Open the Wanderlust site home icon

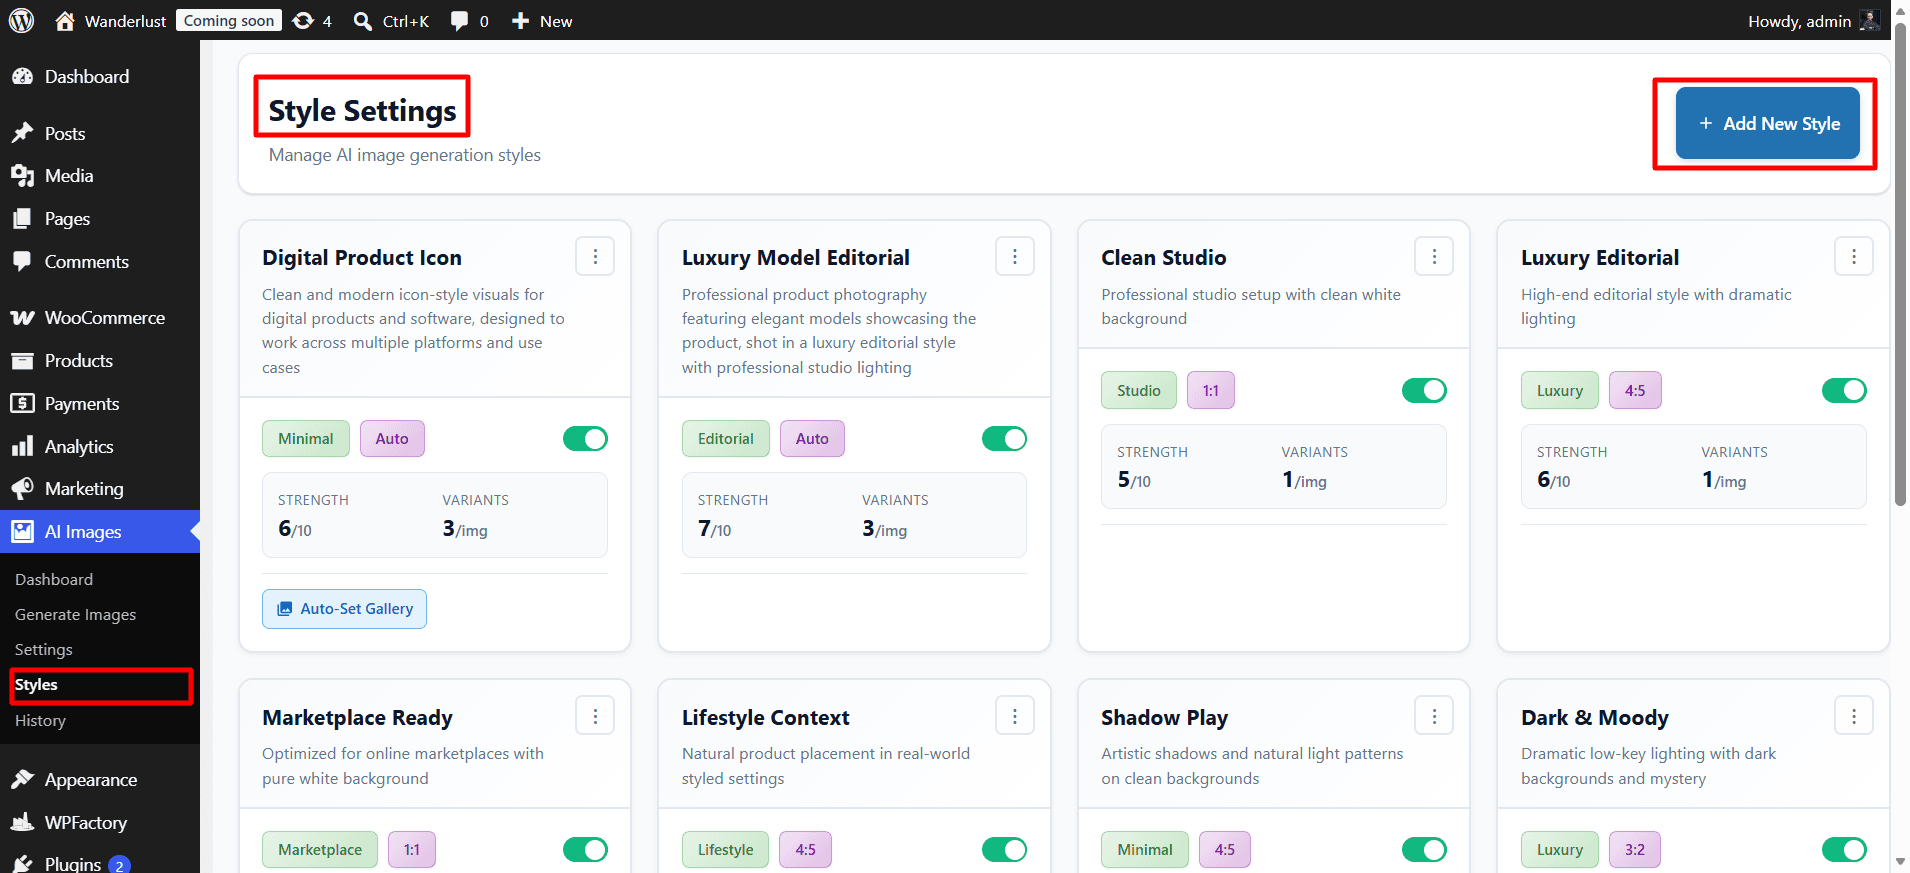65,20
